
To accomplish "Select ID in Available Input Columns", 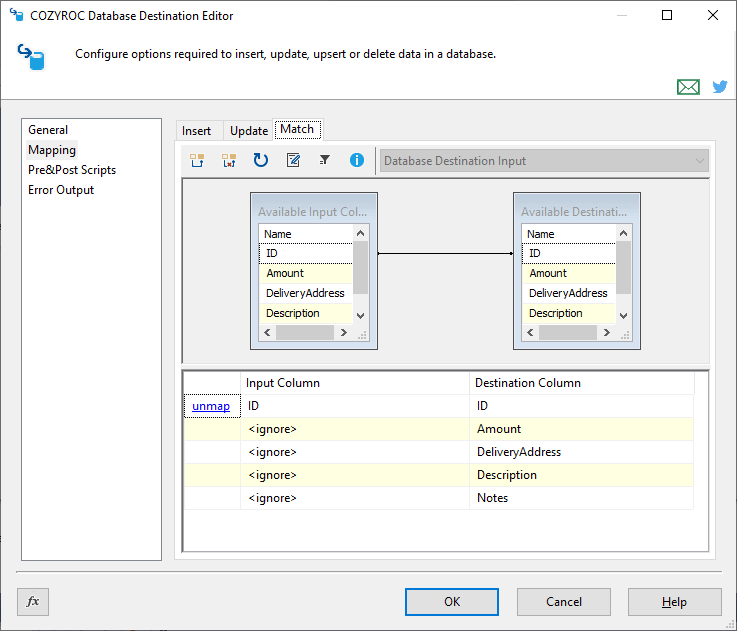I will click(x=306, y=253).
